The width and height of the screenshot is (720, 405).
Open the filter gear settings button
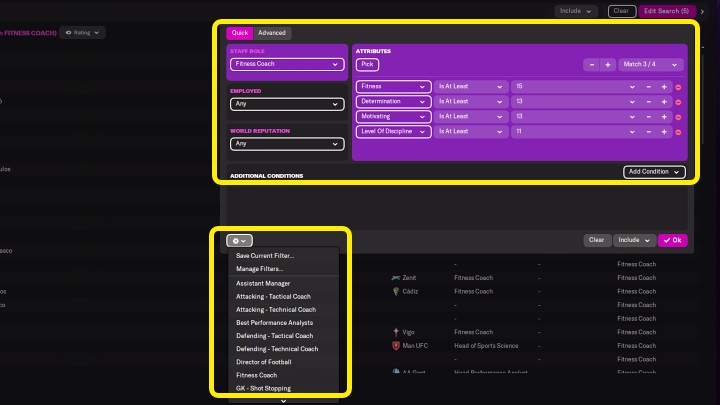(239, 240)
